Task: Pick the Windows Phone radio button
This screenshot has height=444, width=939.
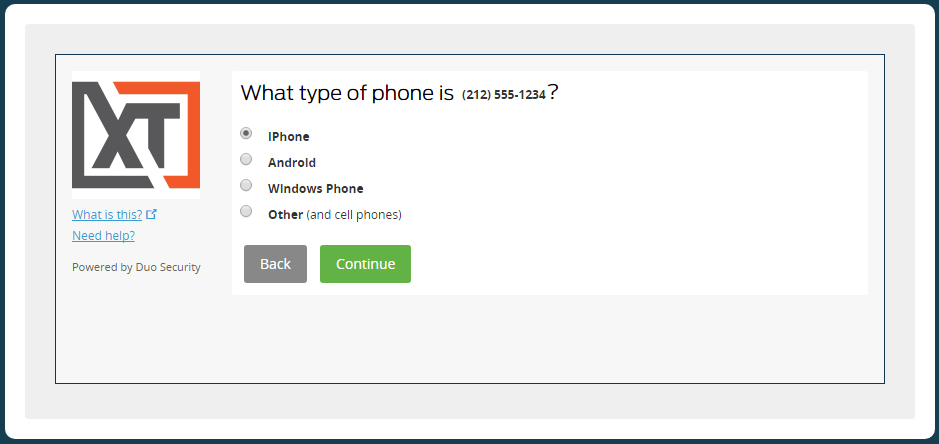Action: click(246, 185)
